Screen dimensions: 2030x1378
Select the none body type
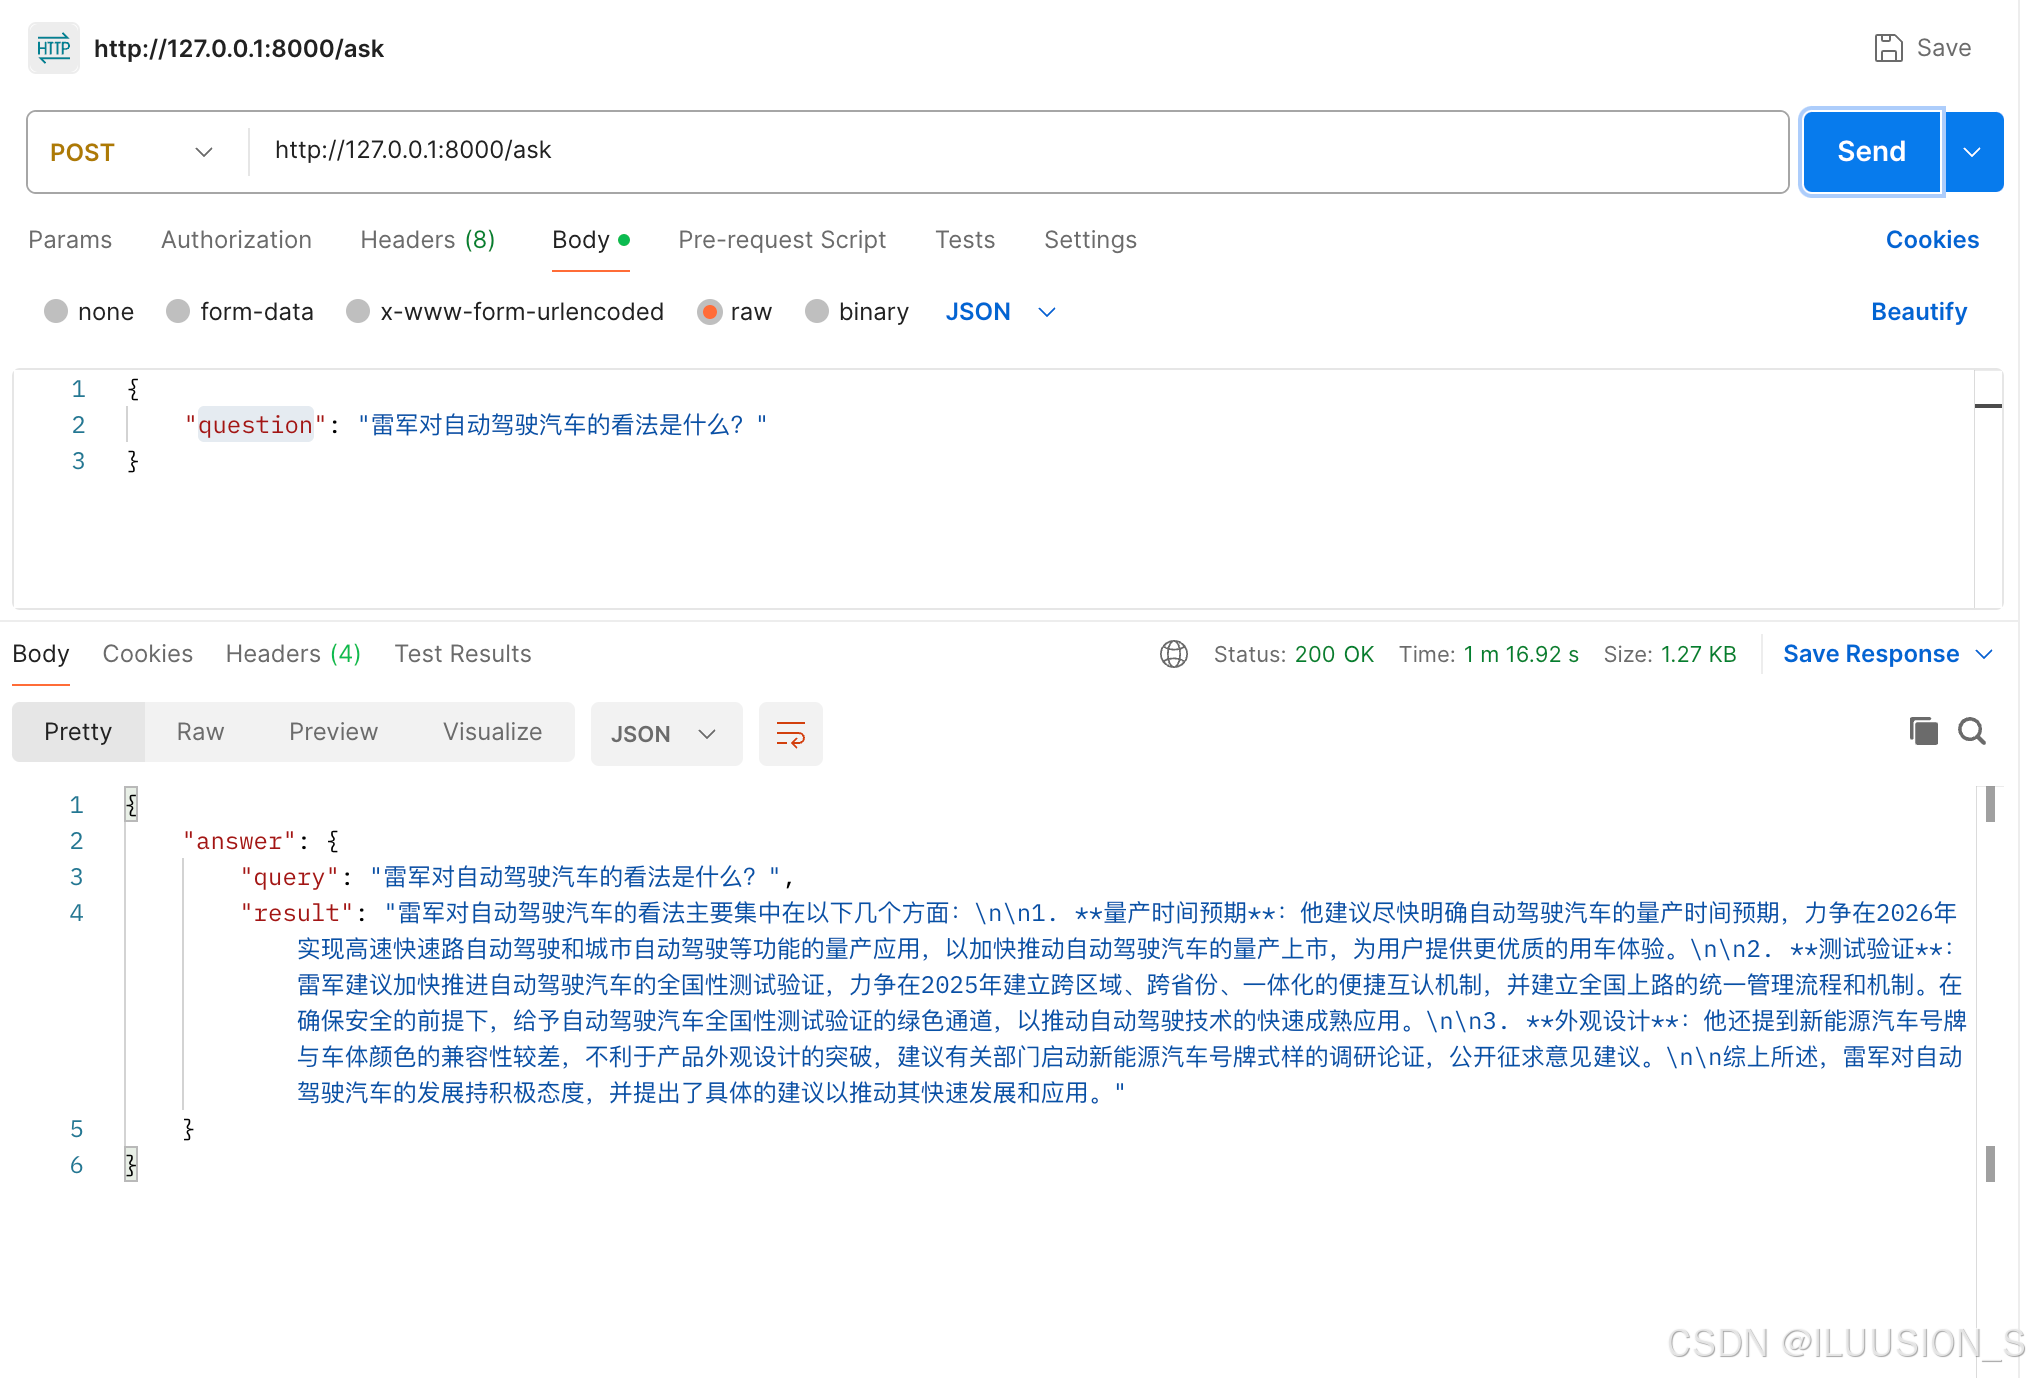(x=57, y=312)
